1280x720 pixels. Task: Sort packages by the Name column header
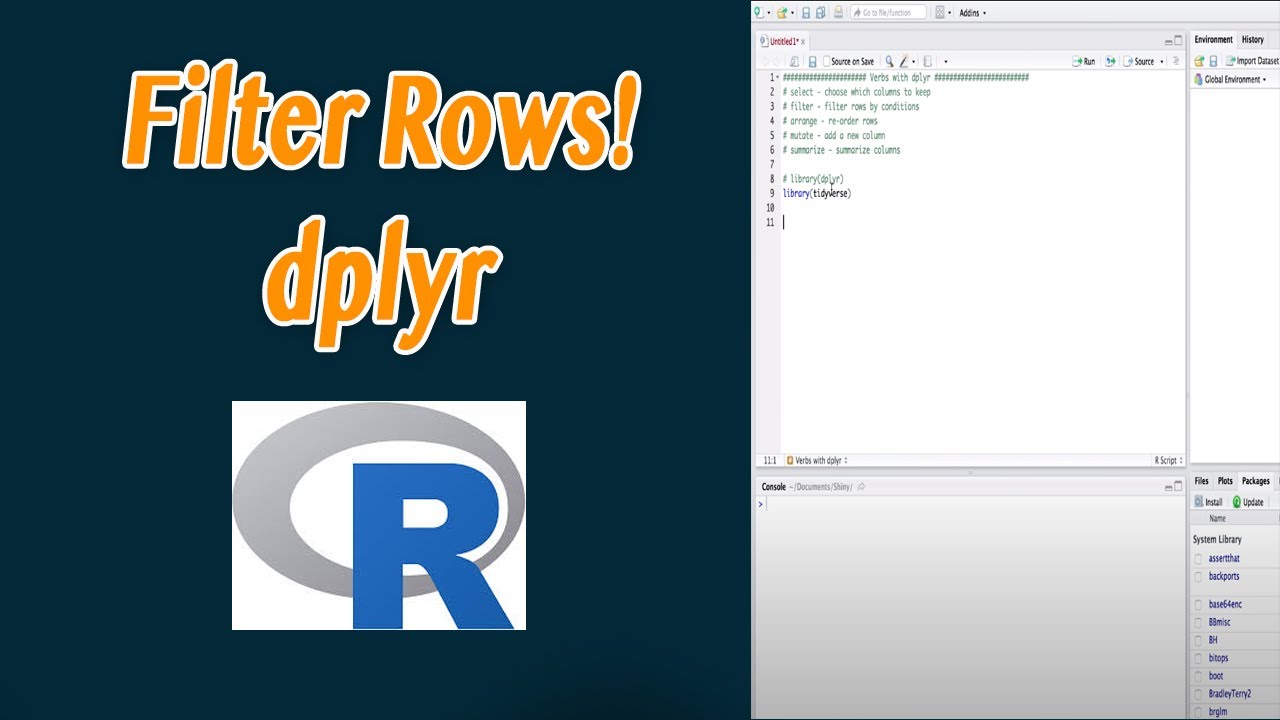[x=1217, y=519]
